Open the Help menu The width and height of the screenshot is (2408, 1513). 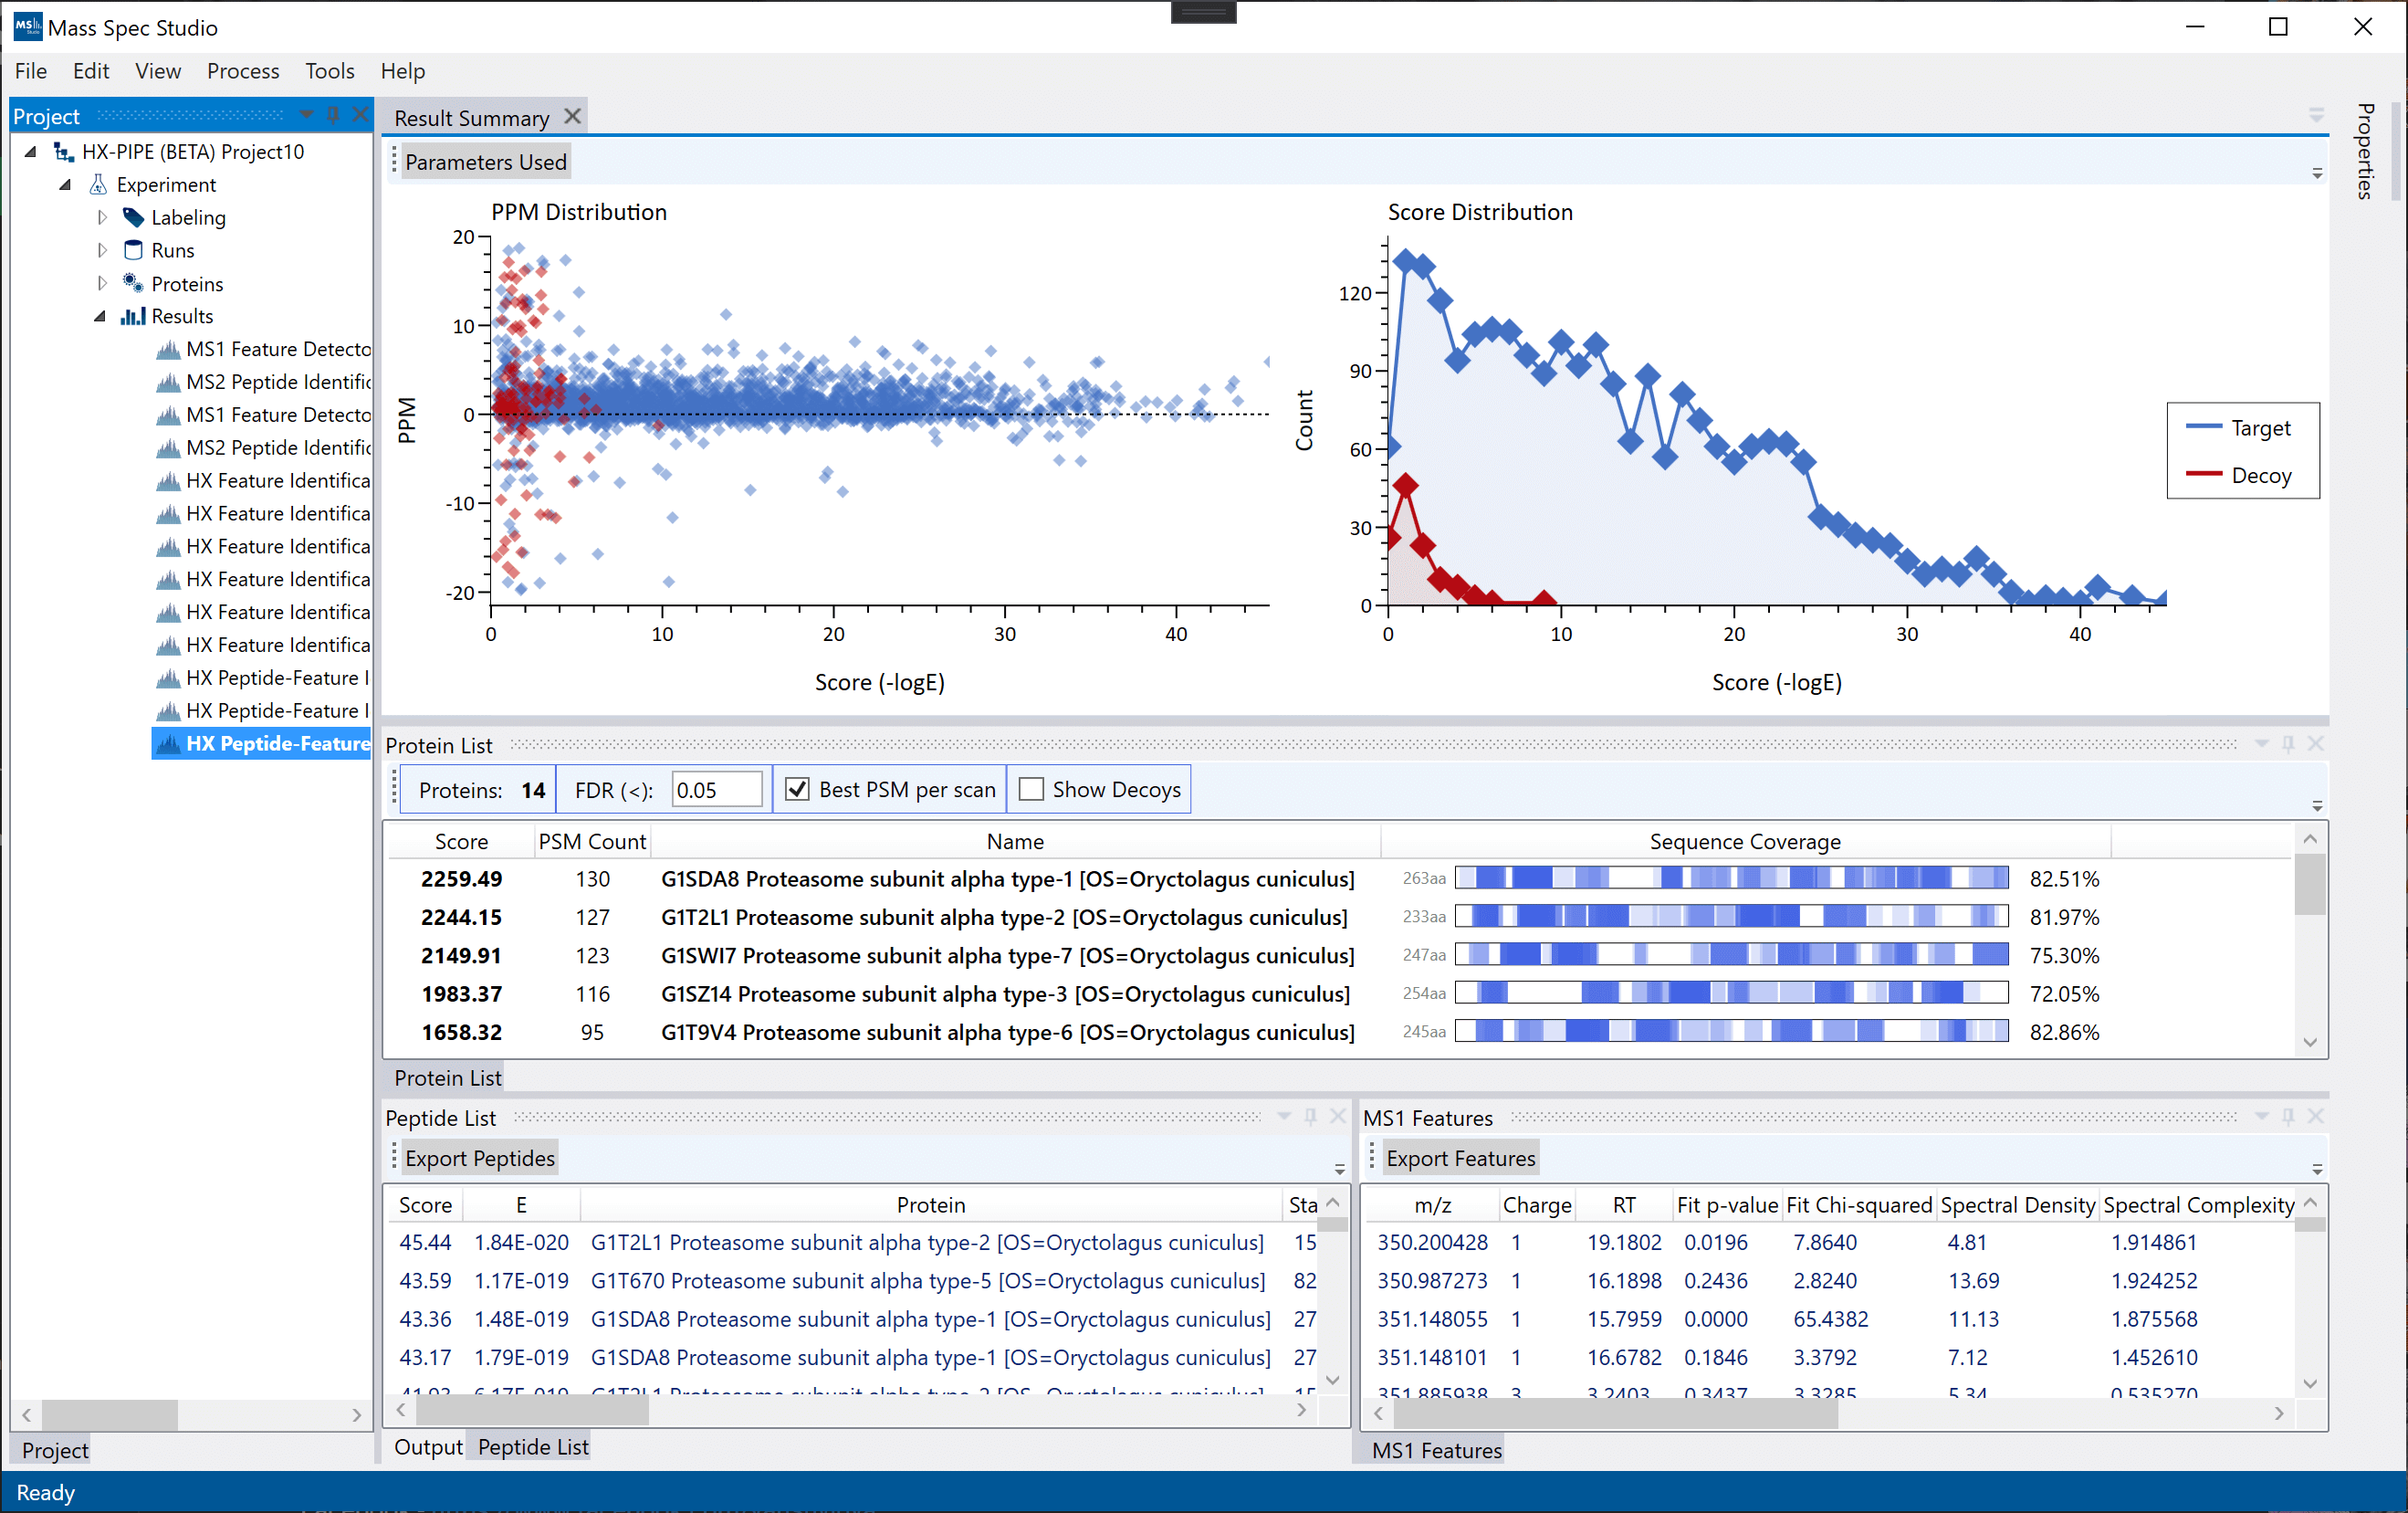click(403, 71)
